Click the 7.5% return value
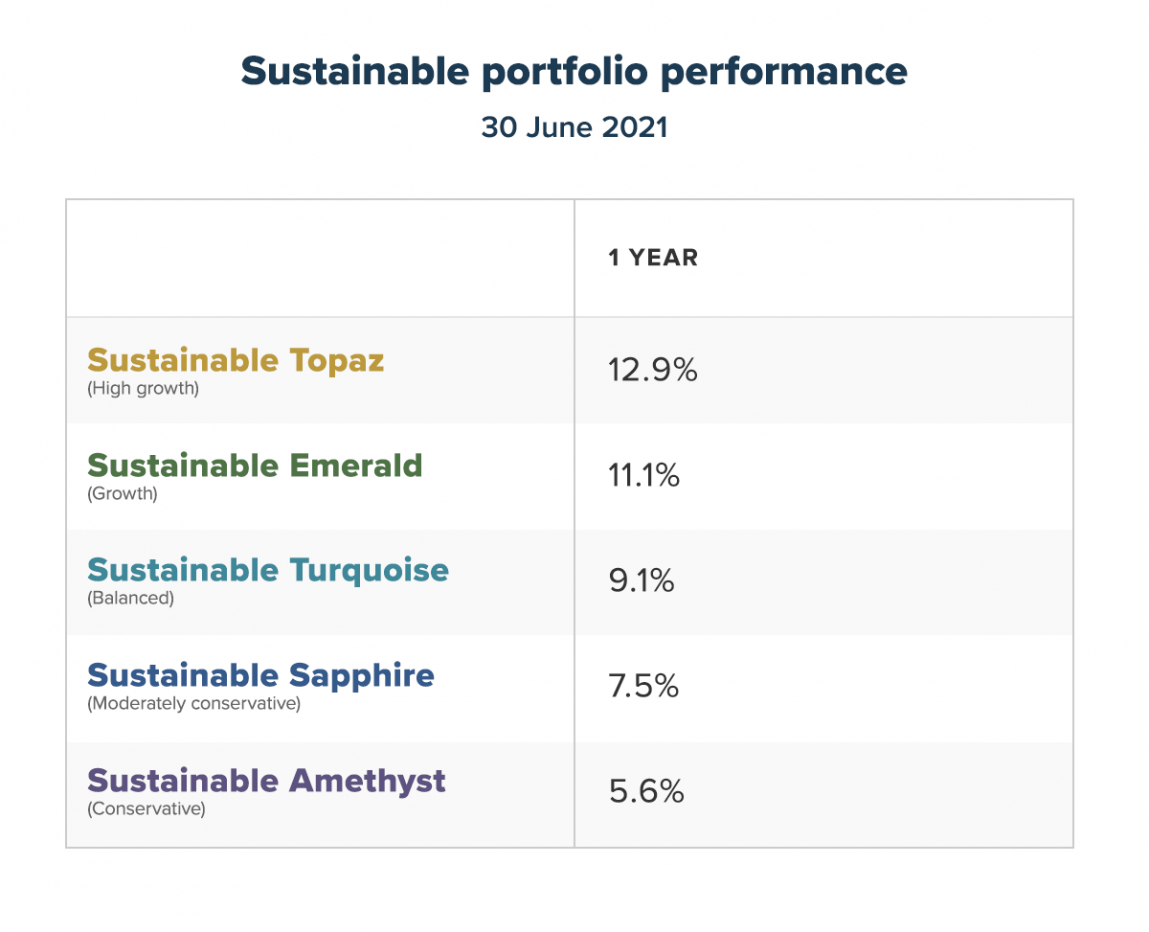1149x932 pixels. tap(643, 686)
